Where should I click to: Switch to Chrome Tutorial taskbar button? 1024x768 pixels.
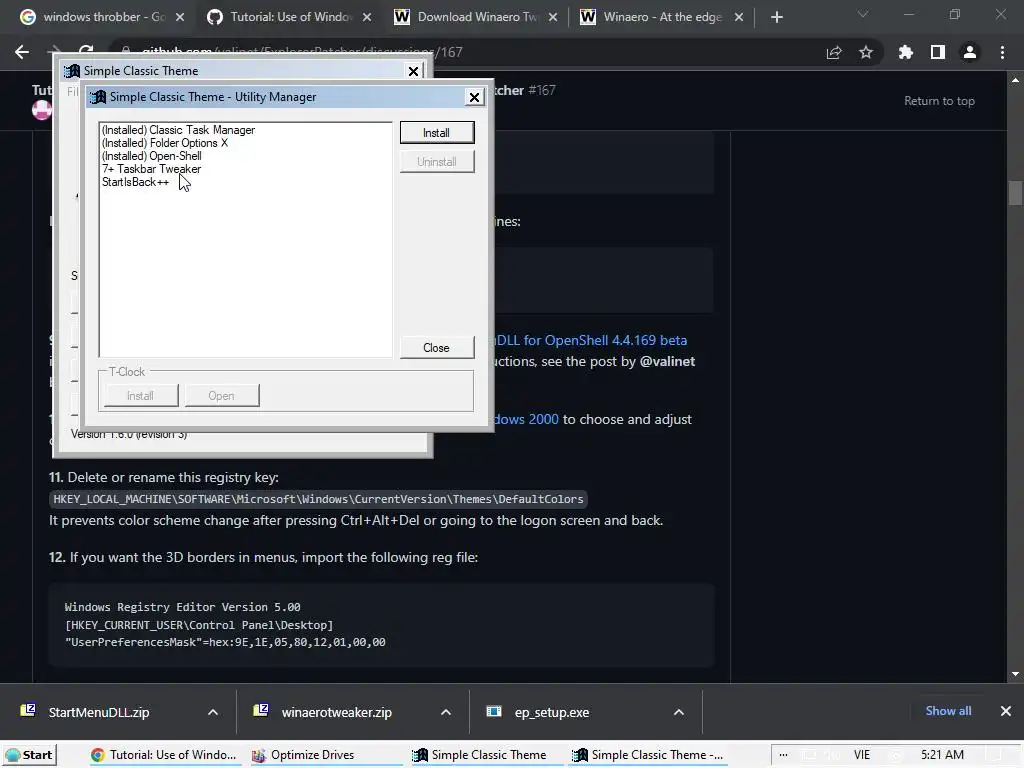[163, 755]
